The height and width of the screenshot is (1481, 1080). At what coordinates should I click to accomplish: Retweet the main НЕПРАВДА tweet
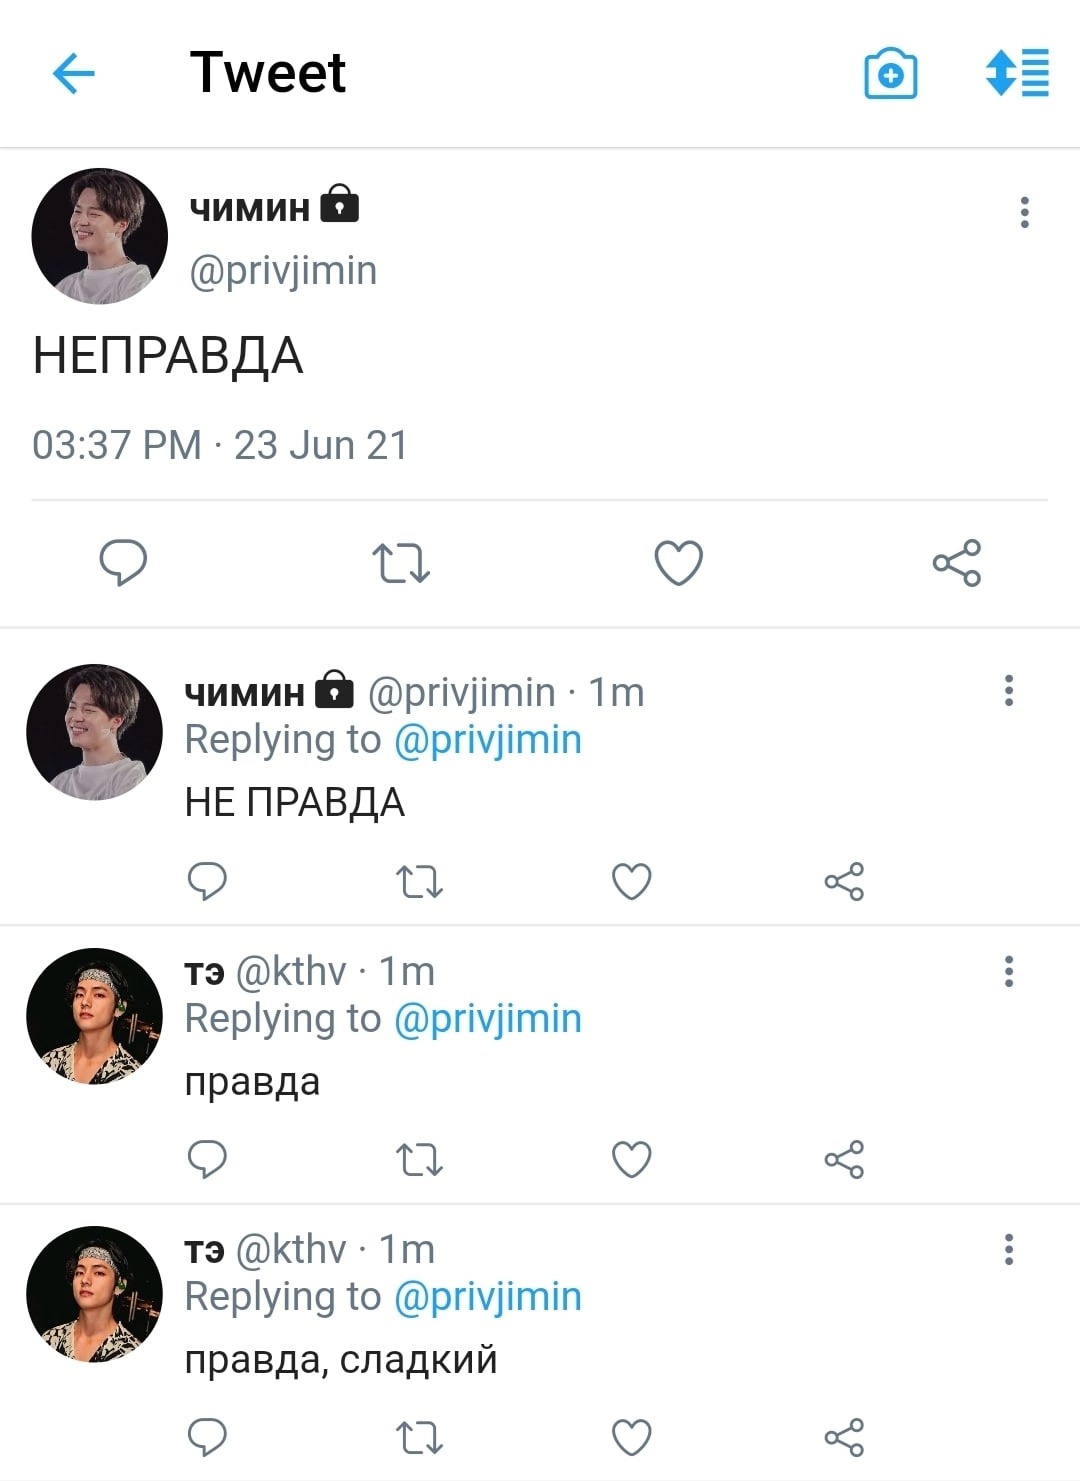pos(400,562)
